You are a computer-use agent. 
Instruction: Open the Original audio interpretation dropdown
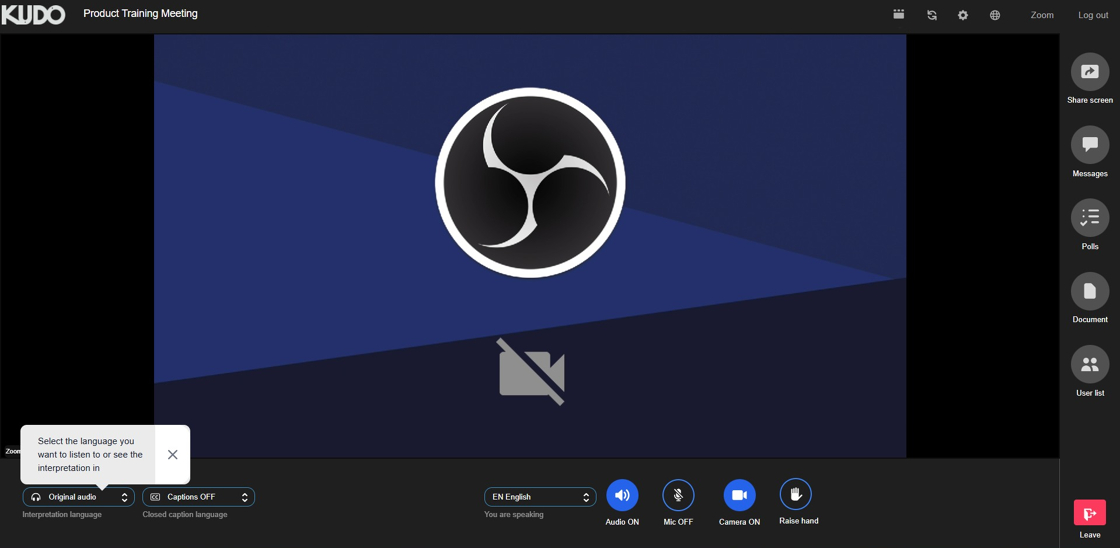(x=79, y=497)
